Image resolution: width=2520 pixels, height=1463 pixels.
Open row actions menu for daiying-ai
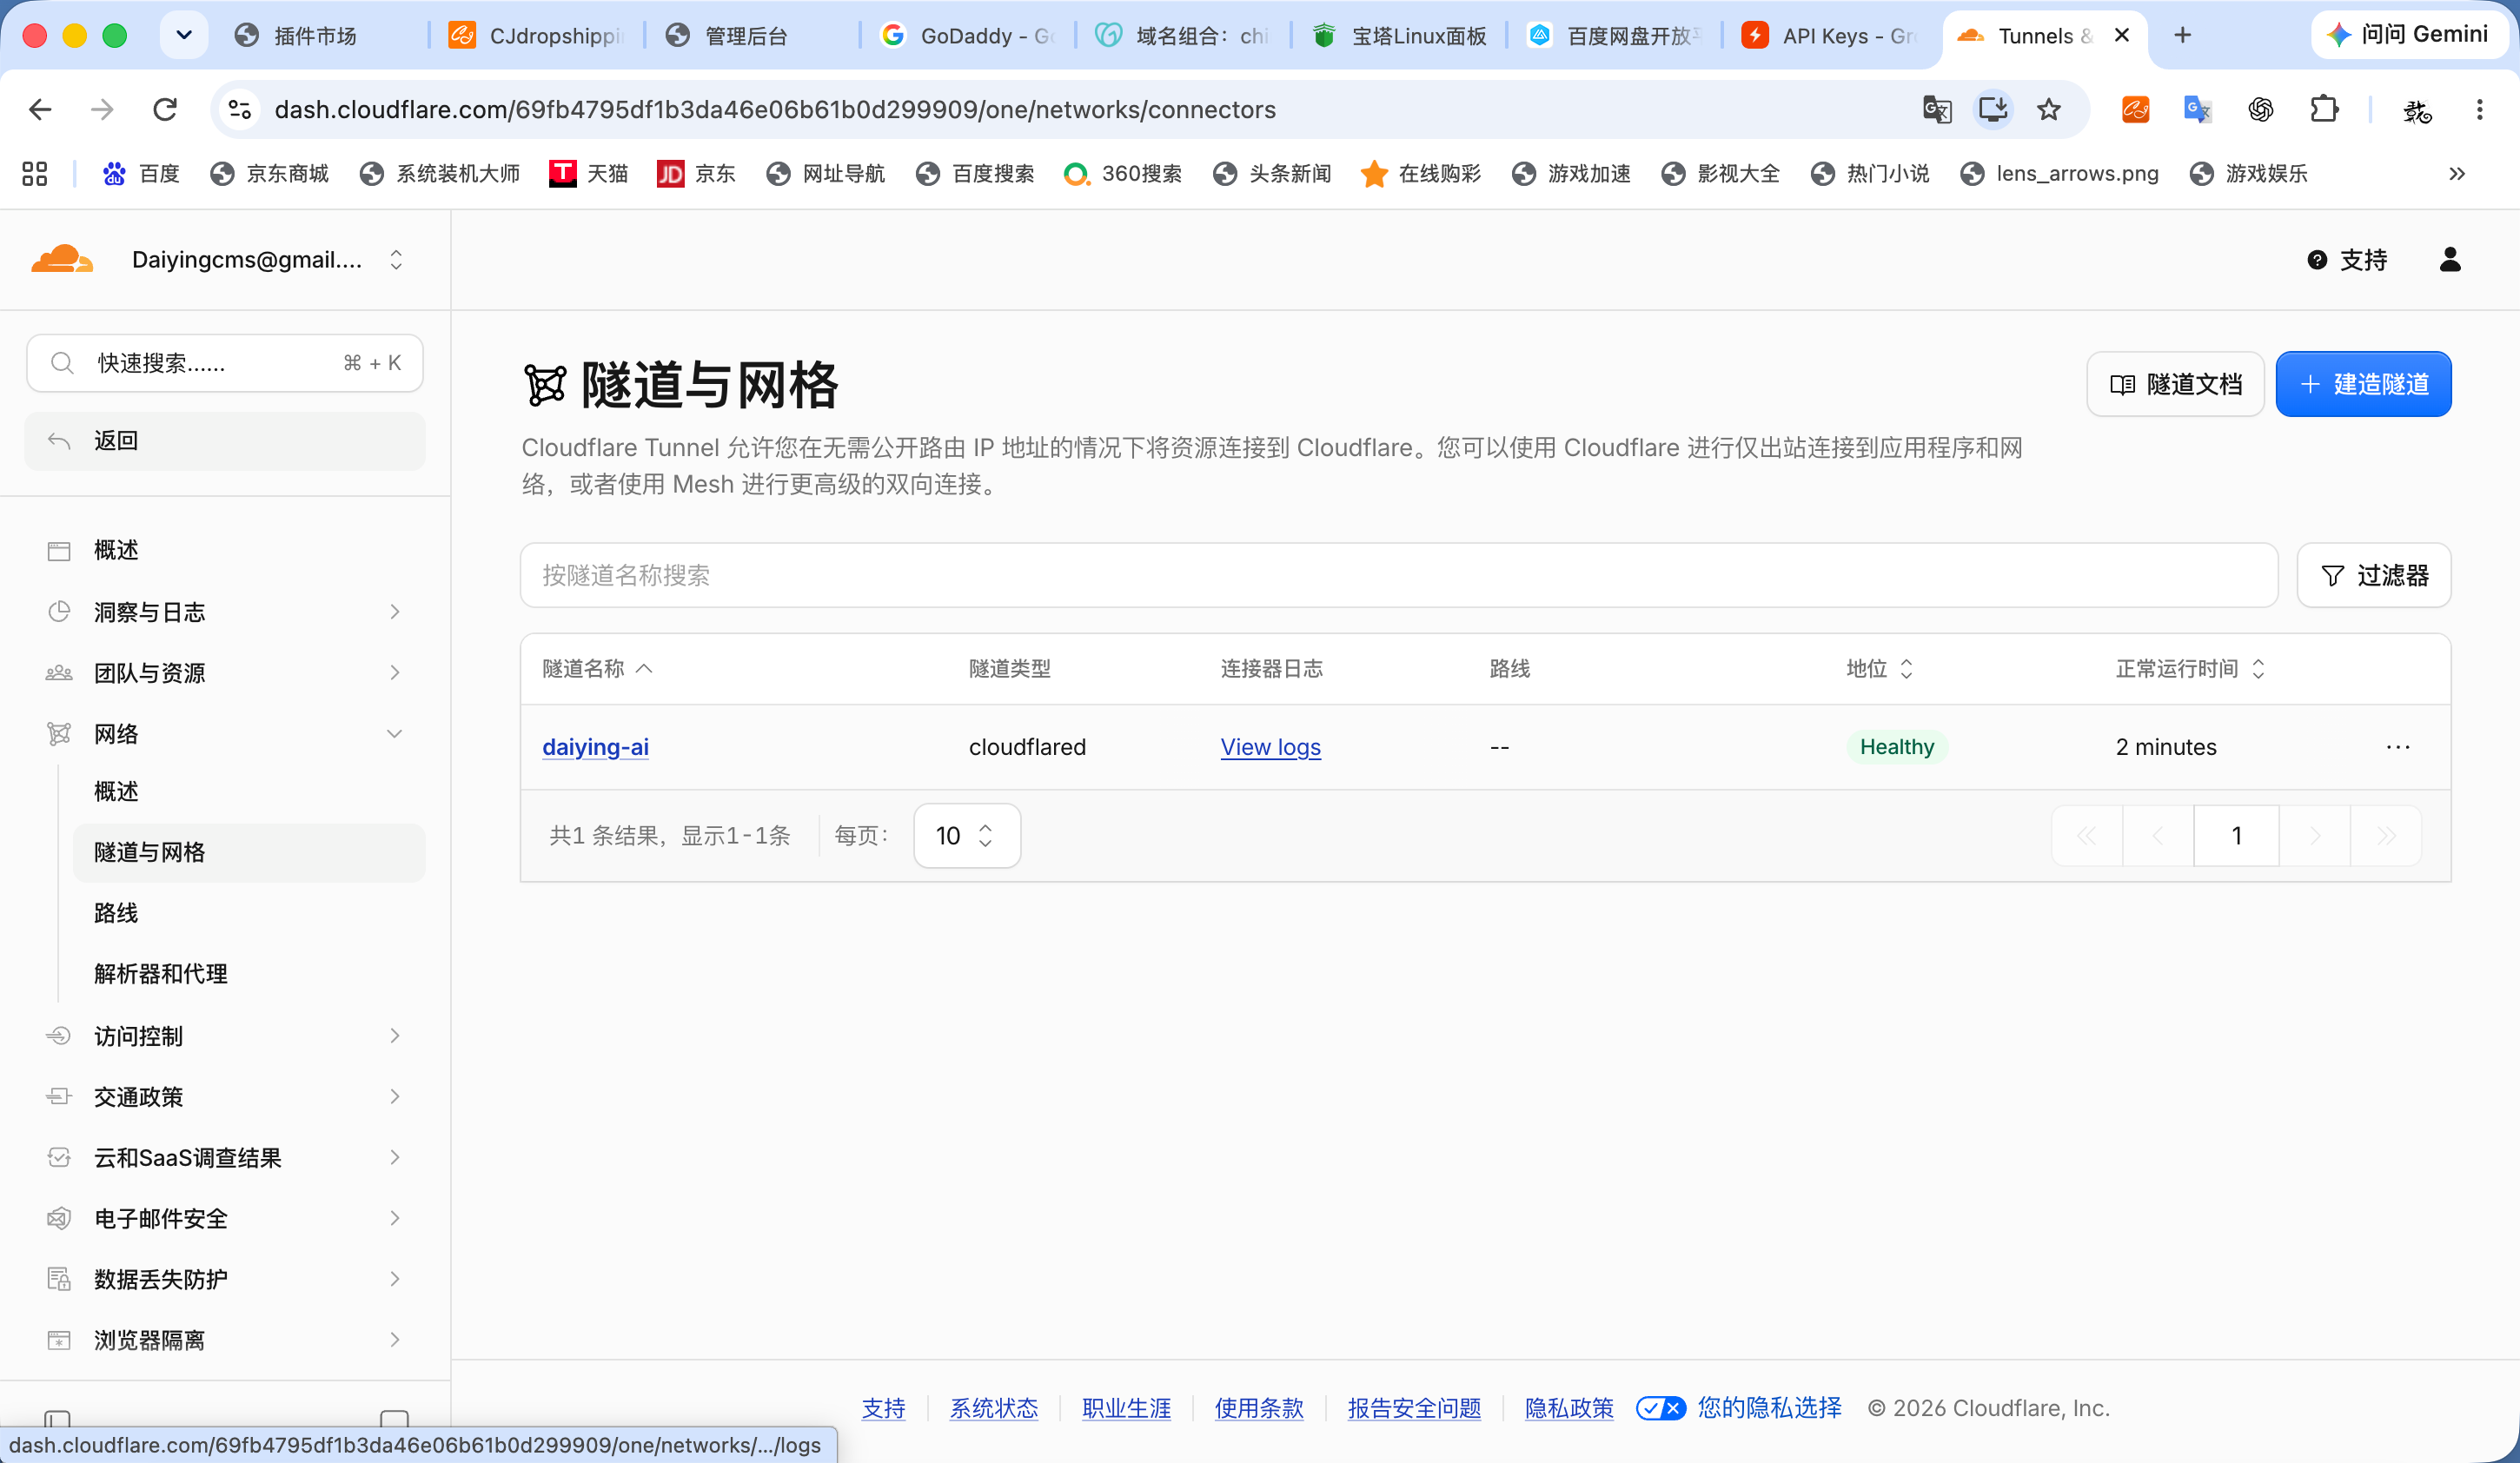pyautogui.click(x=2397, y=747)
